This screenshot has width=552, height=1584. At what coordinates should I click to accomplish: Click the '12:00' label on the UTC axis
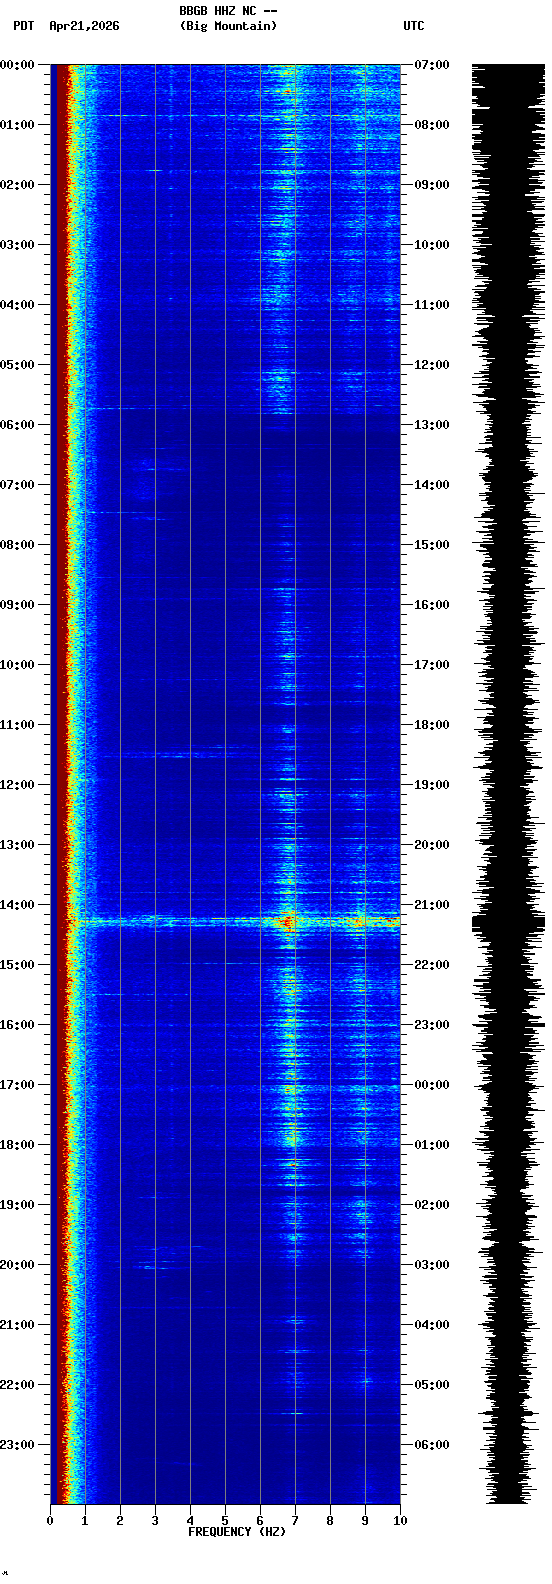[431, 365]
